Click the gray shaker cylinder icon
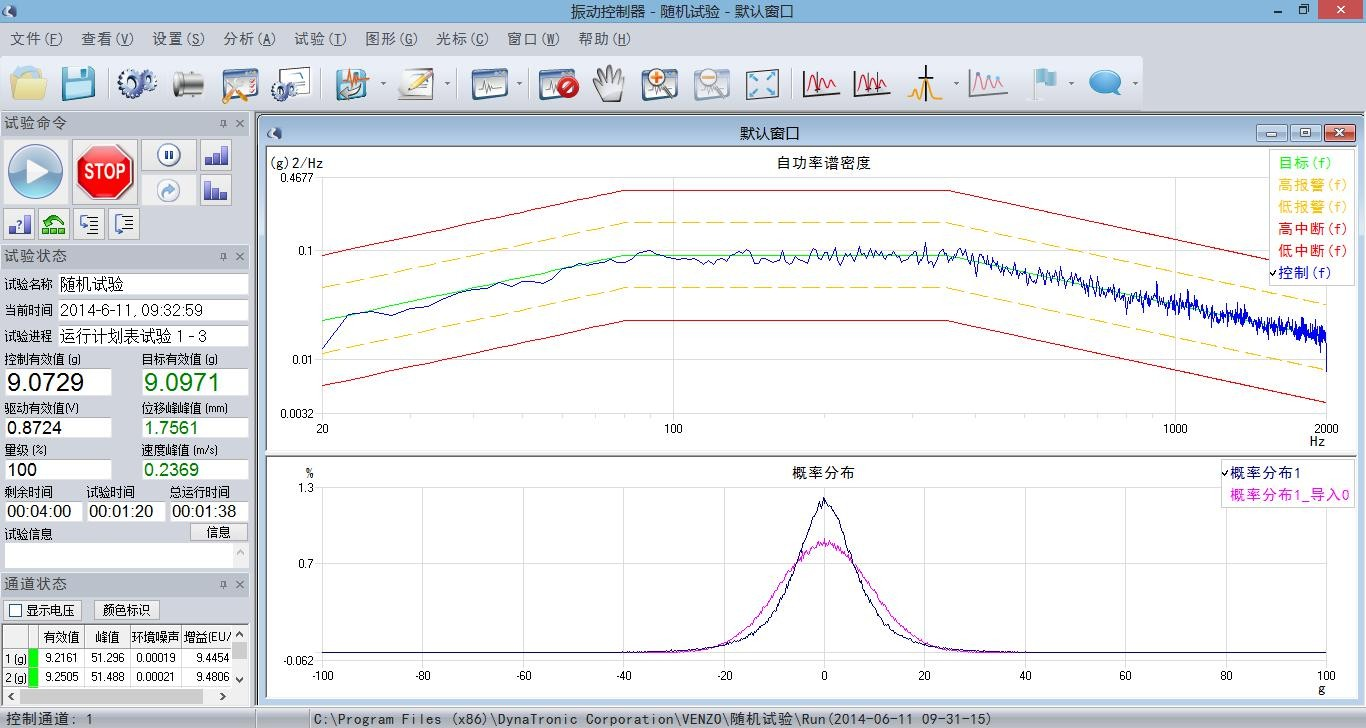This screenshot has height=728, width=1366. 188,83
